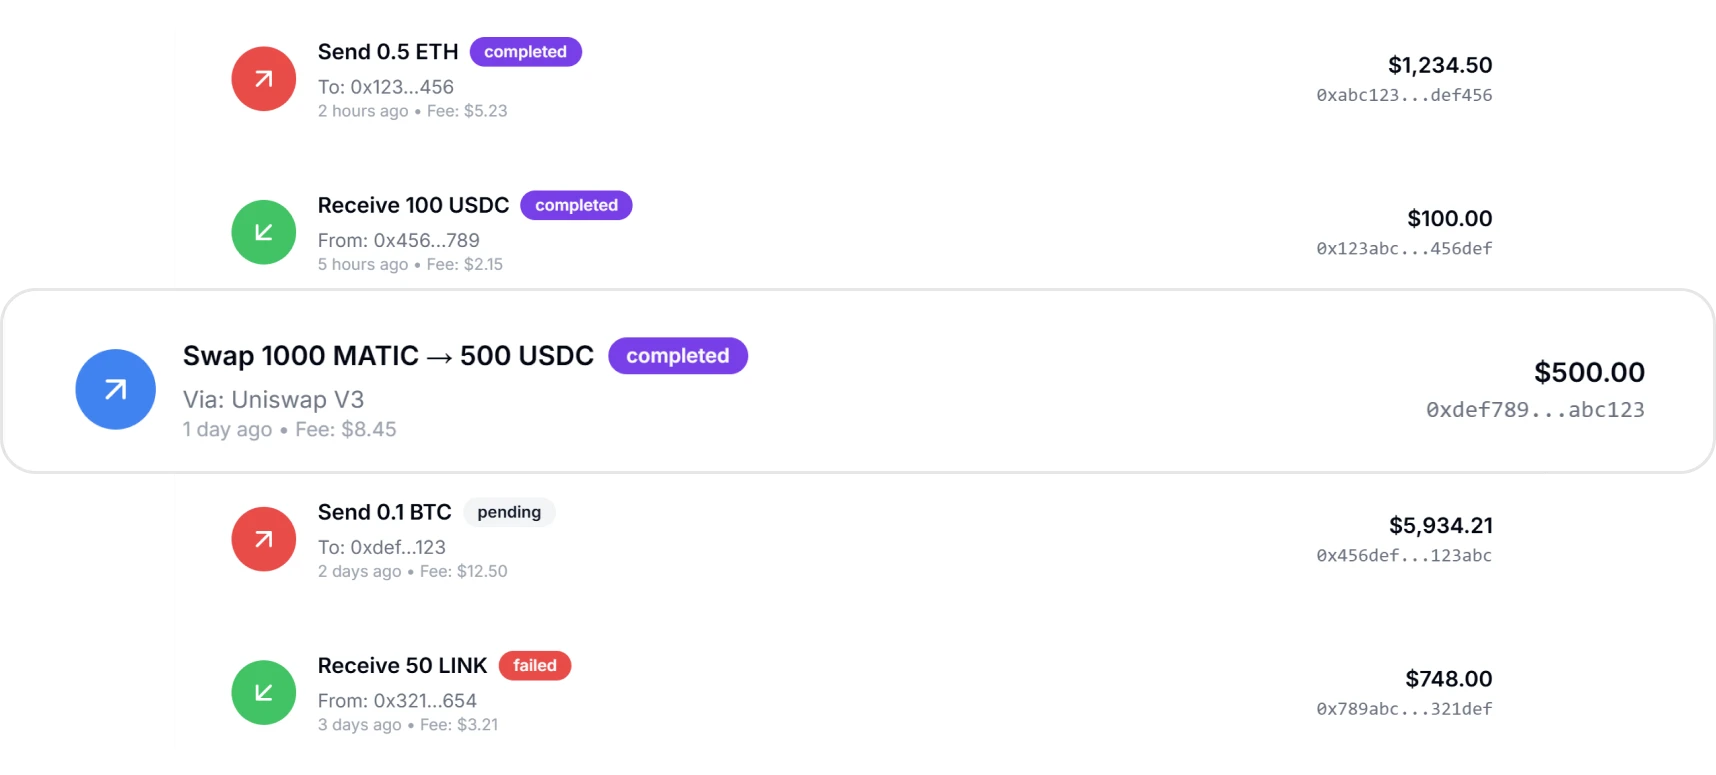
Task: Click the completed badge on Send 0.5 ETH
Action: (525, 51)
